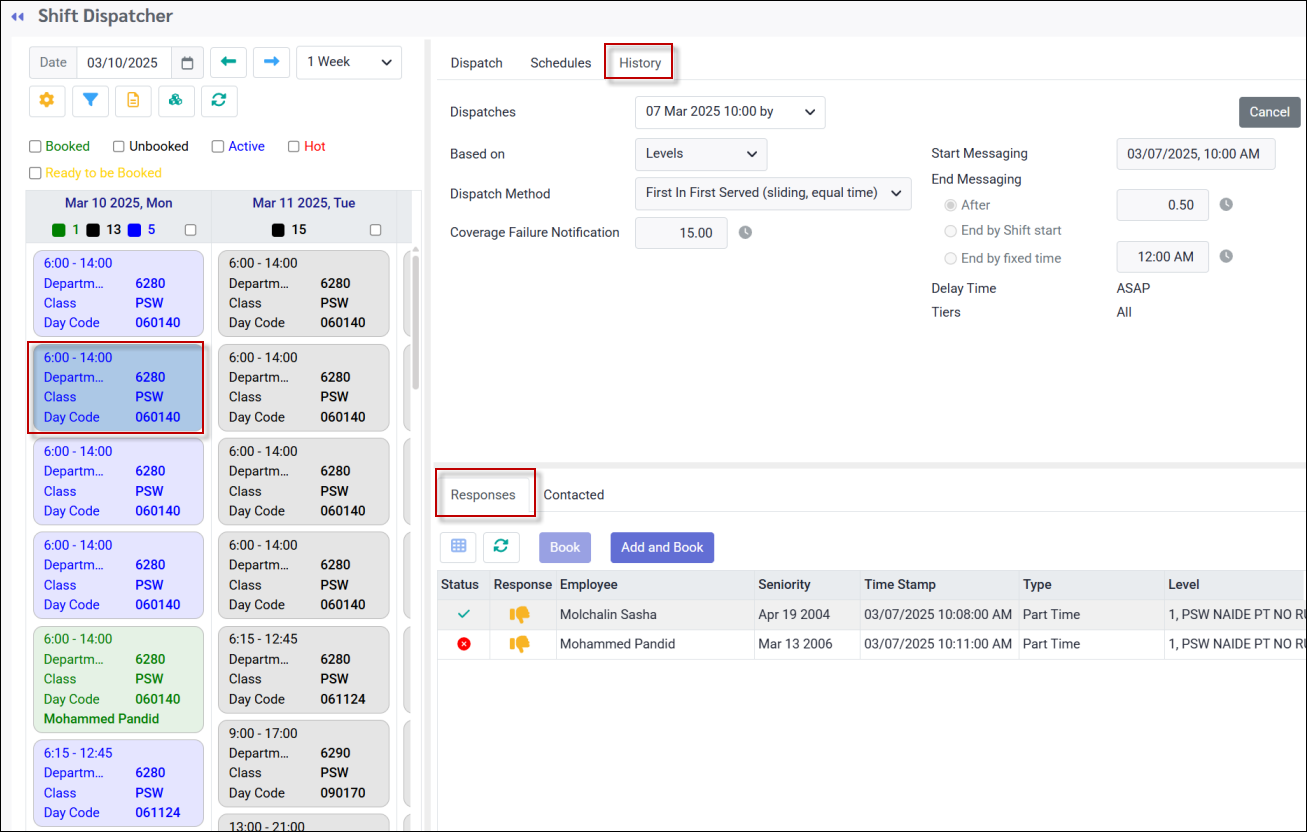Click the Add and Book button

pyautogui.click(x=662, y=547)
